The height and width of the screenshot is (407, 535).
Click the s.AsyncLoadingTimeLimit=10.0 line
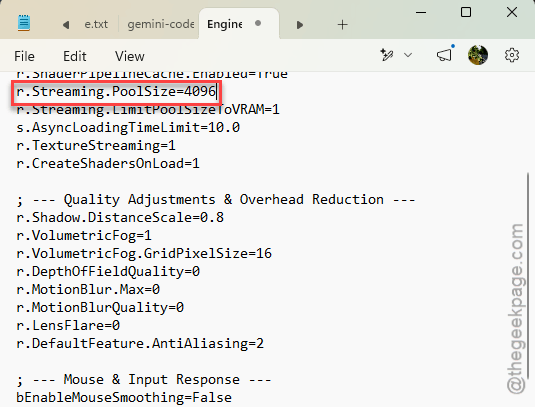tap(128, 128)
